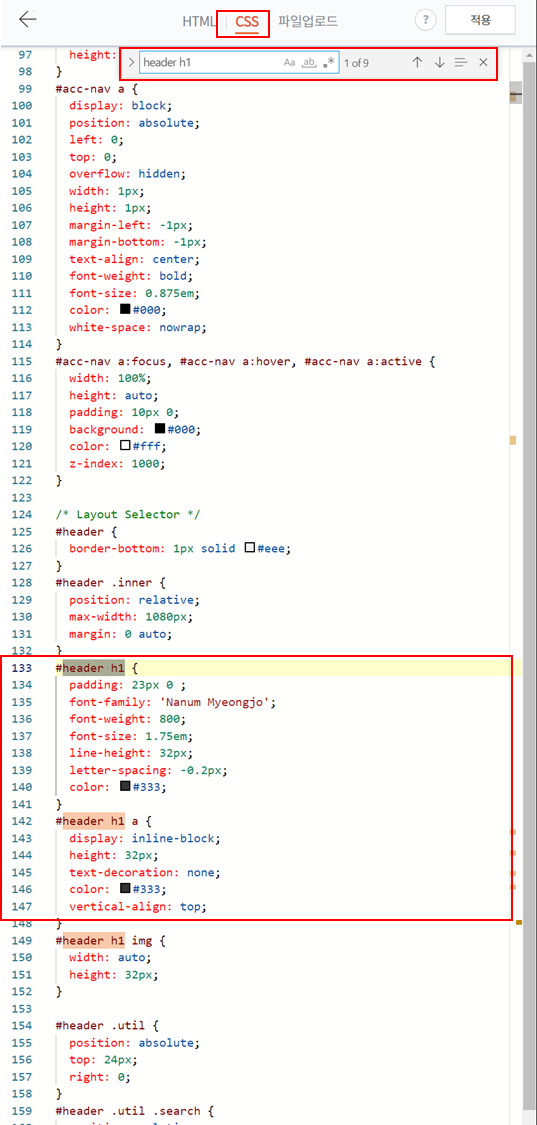Viewport: 537px width, 1125px height.
Task: Click the 'font-weight: bold;' line
Action: [x=131, y=276]
